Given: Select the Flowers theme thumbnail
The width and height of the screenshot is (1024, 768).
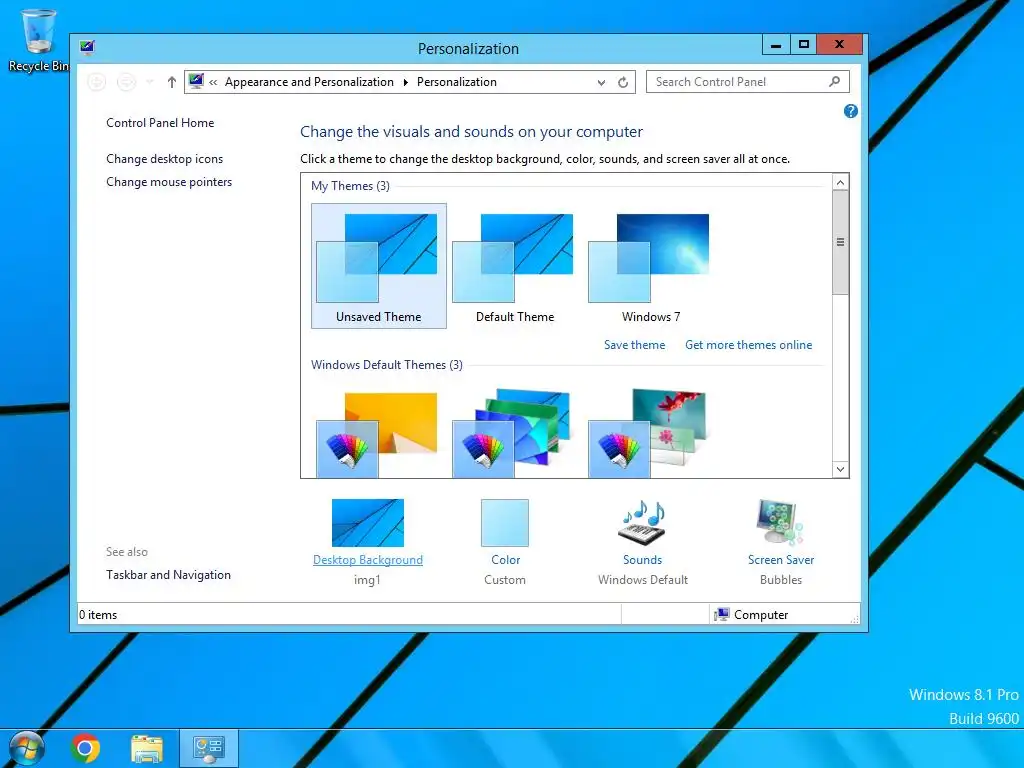Looking at the screenshot, I should [648, 434].
